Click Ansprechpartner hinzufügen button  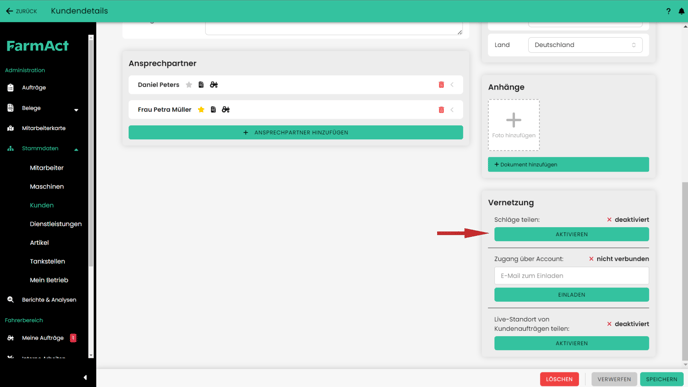point(296,133)
